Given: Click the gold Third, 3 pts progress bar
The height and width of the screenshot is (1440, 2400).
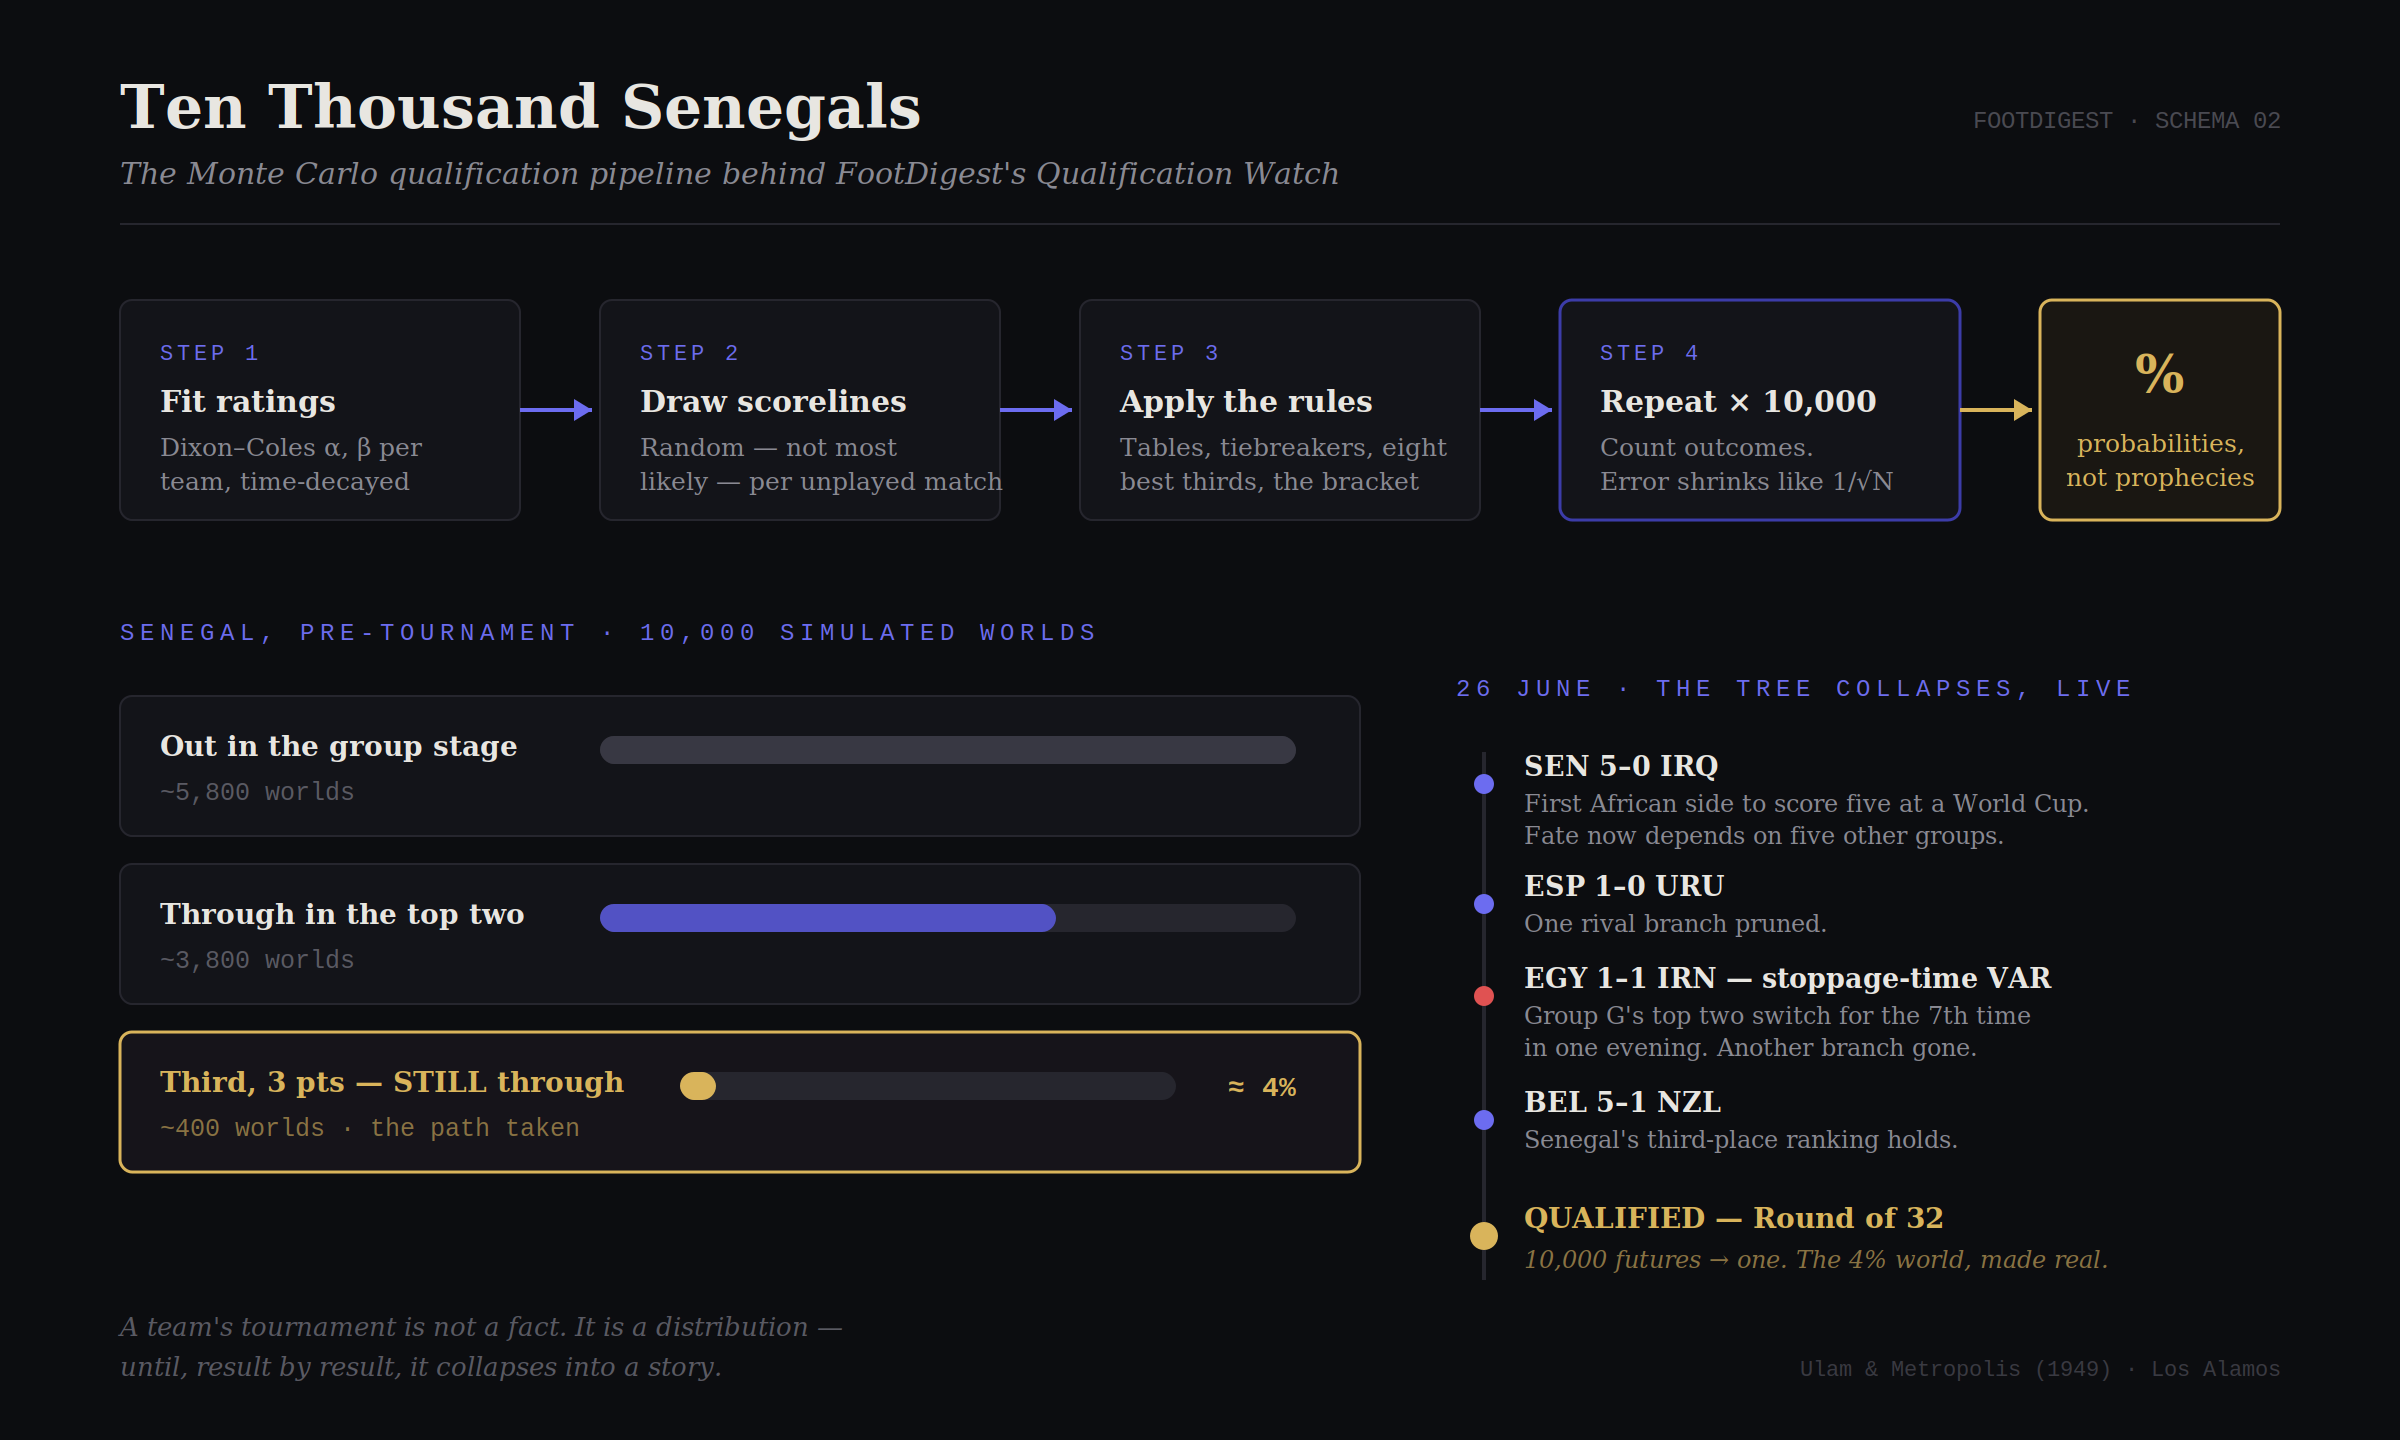Looking at the screenshot, I should (928, 1086).
